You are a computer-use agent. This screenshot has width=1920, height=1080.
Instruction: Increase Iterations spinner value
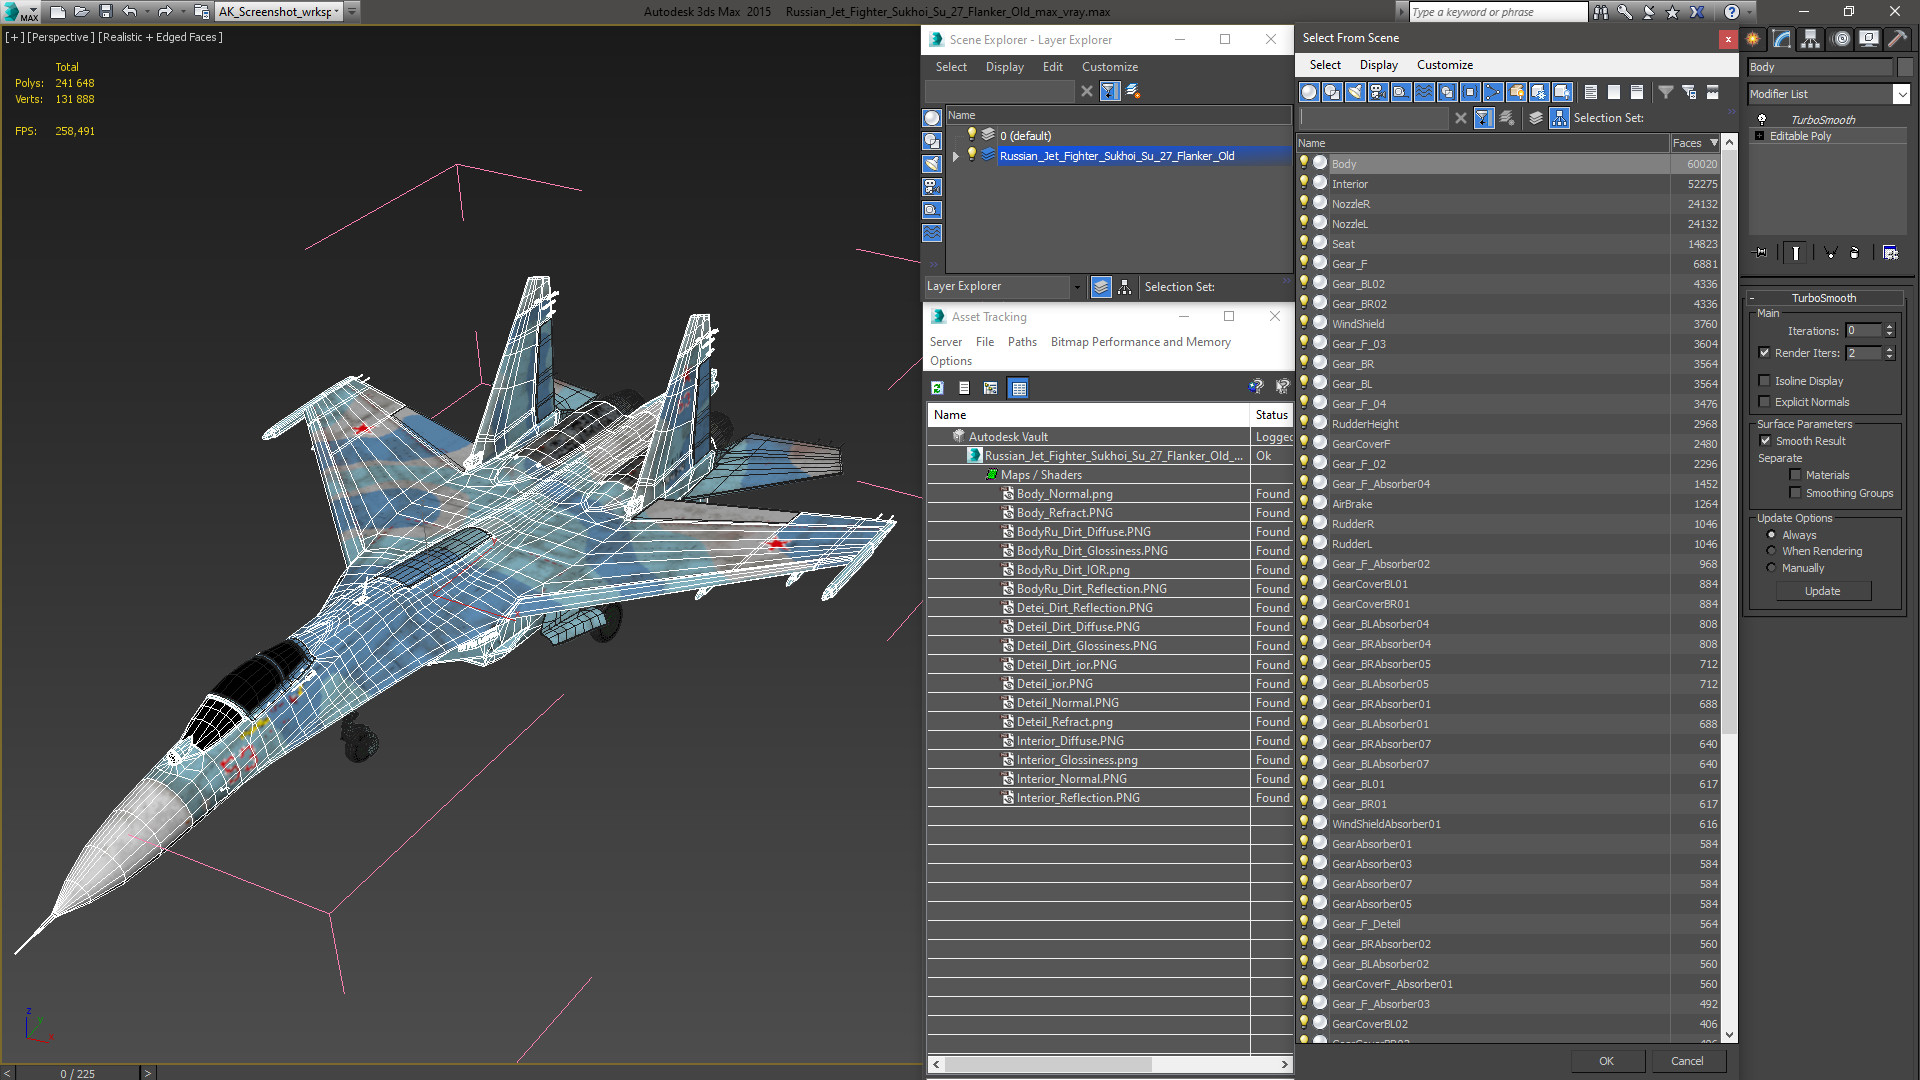coord(1889,327)
